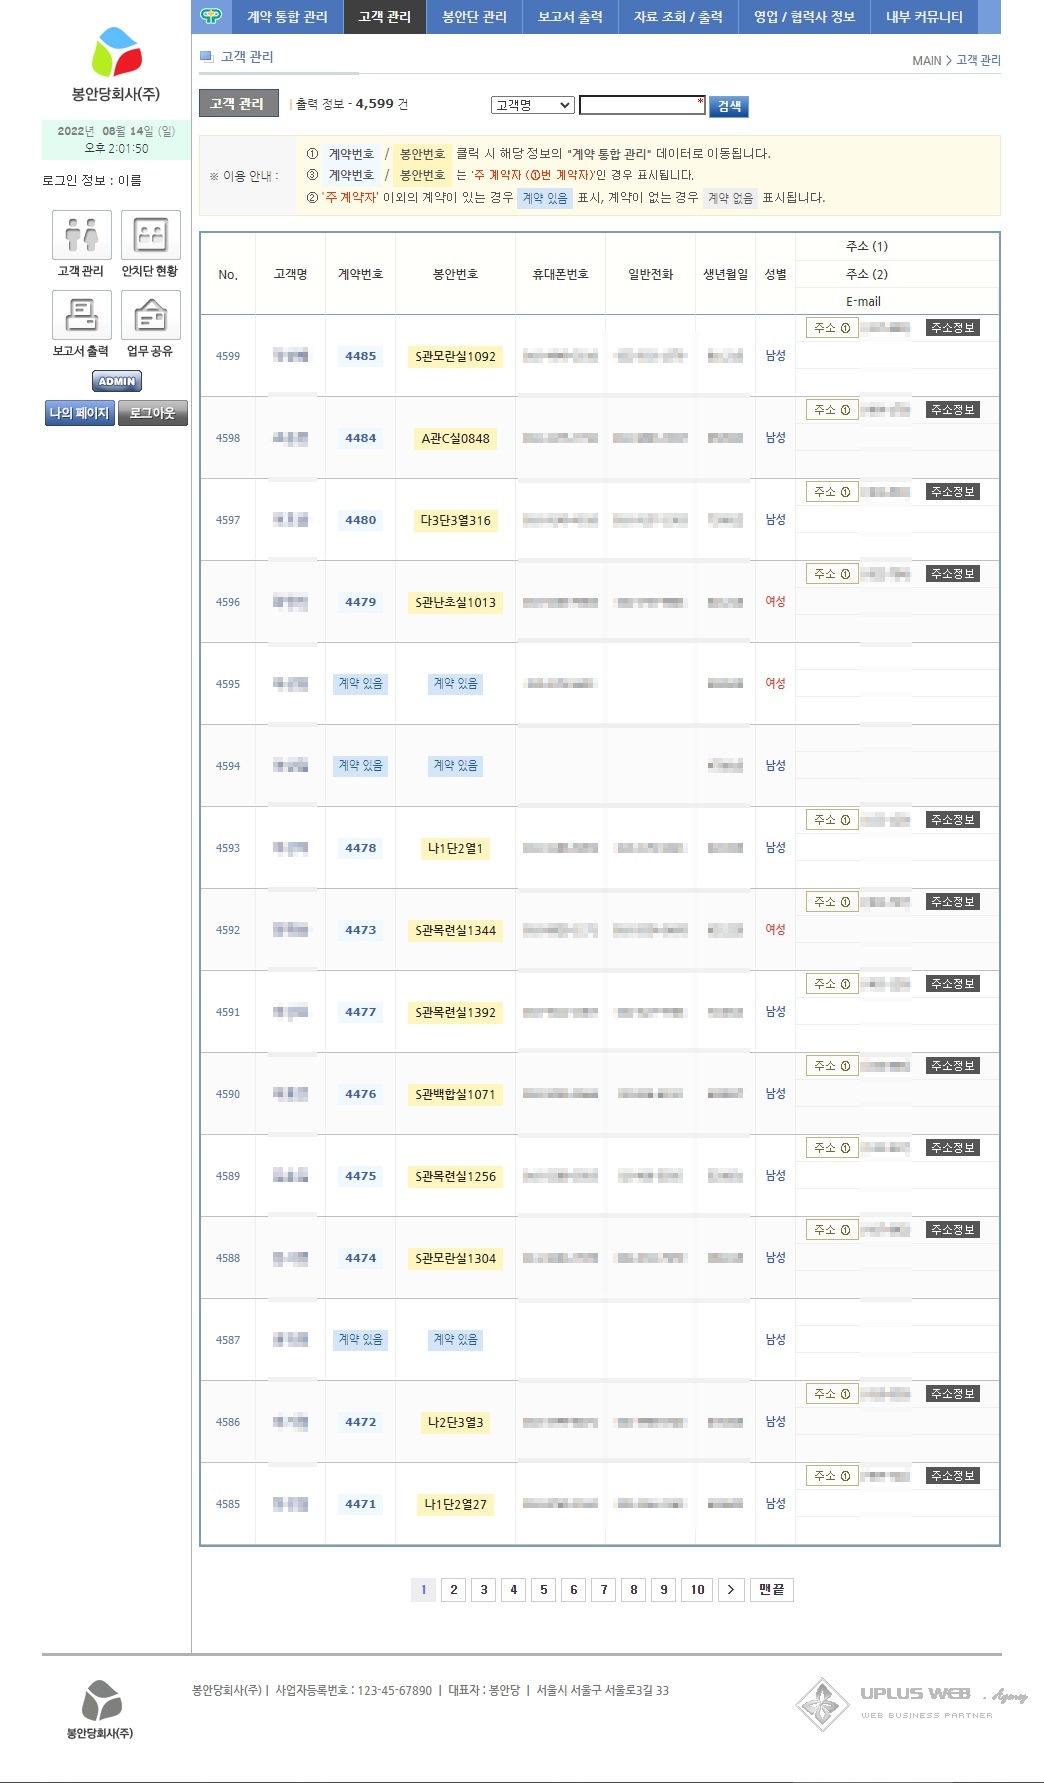Open niche number S관백합실1071

[456, 1094]
